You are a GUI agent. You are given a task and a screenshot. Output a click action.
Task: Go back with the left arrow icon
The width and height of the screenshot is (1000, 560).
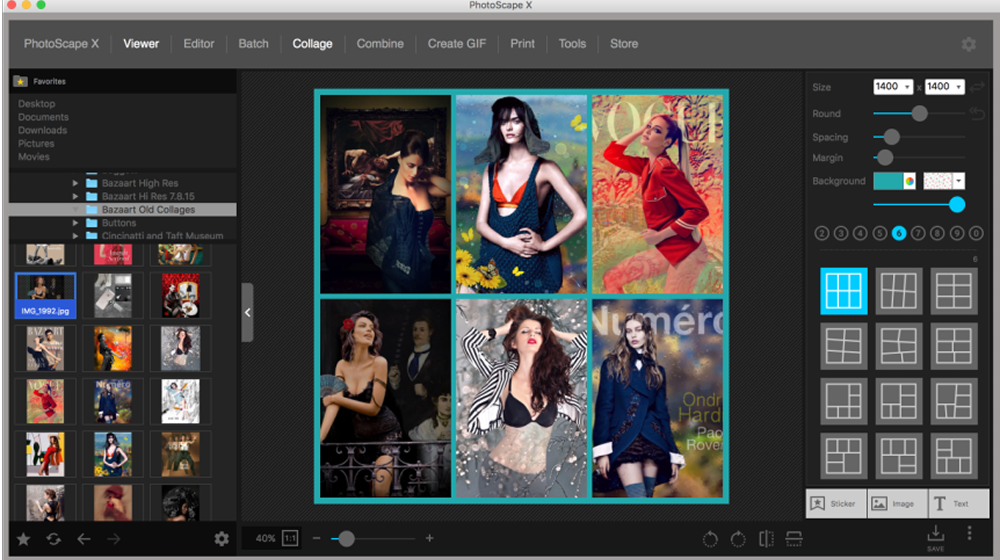click(x=84, y=539)
